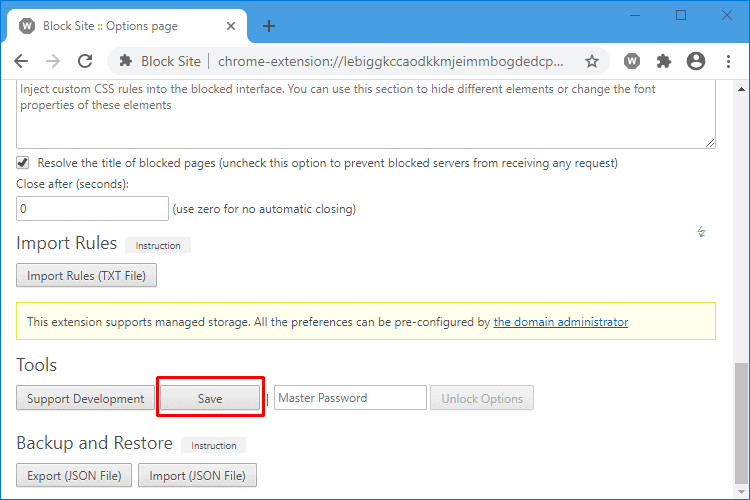
Task: Open the Chrome profile avatar
Action: pyautogui.click(x=695, y=61)
